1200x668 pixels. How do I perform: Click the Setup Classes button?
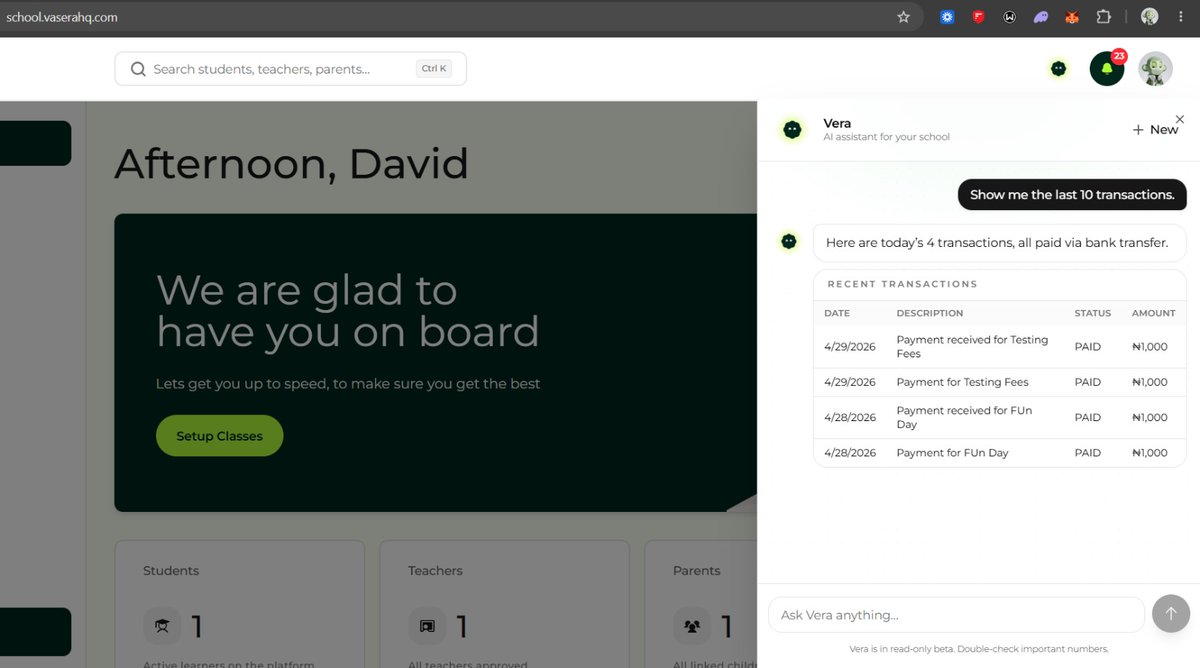[x=219, y=436]
